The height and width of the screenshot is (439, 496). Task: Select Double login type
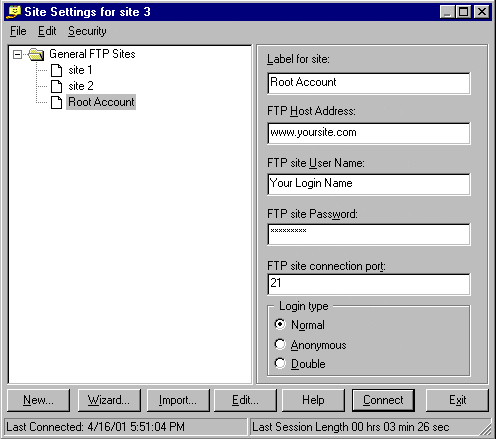click(x=280, y=363)
